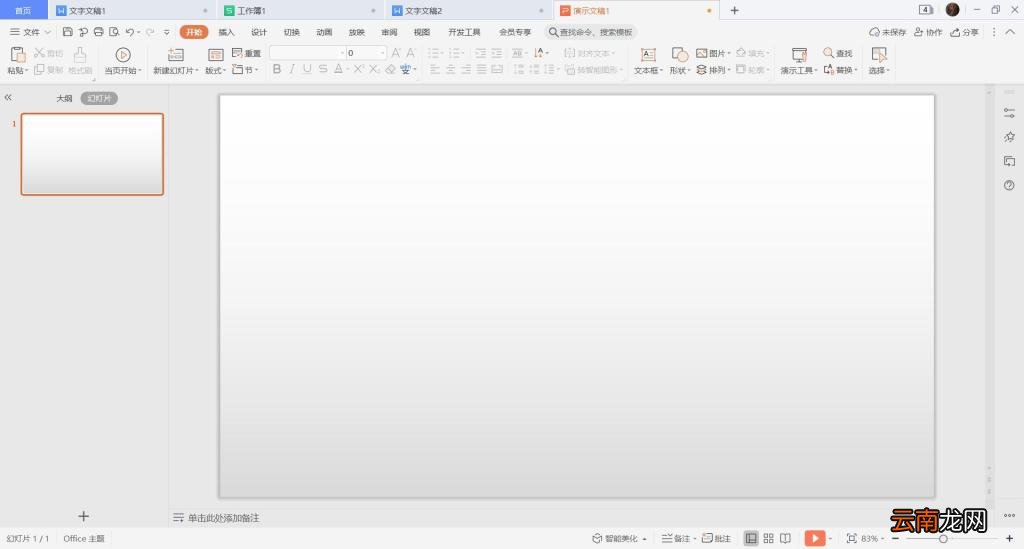Open the Picture (图片) dropdown
The height and width of the screenshot is (549, 1024).
[713, 53]
